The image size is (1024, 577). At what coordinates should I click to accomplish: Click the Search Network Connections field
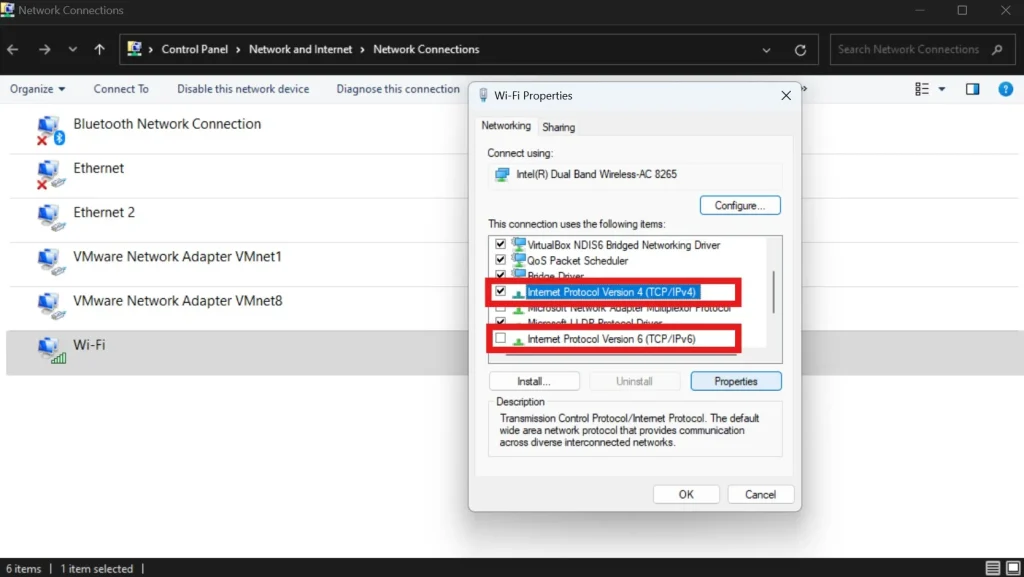(x=908, y=49)
